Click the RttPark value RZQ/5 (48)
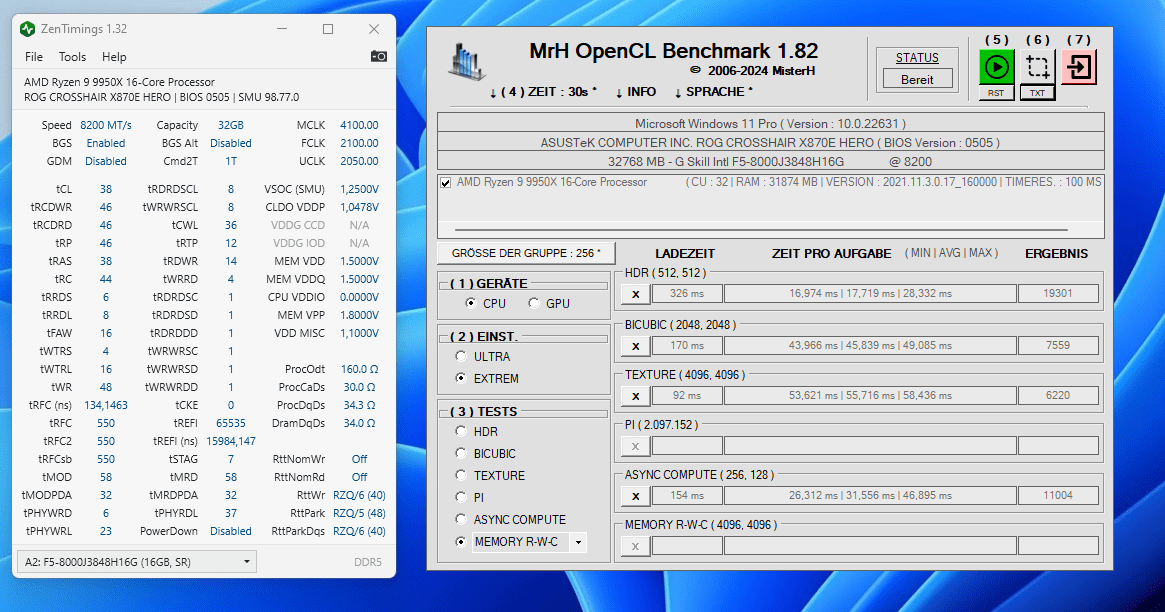Image resolution: width=1165 pixels, height=612 pixels. [359, 513]
